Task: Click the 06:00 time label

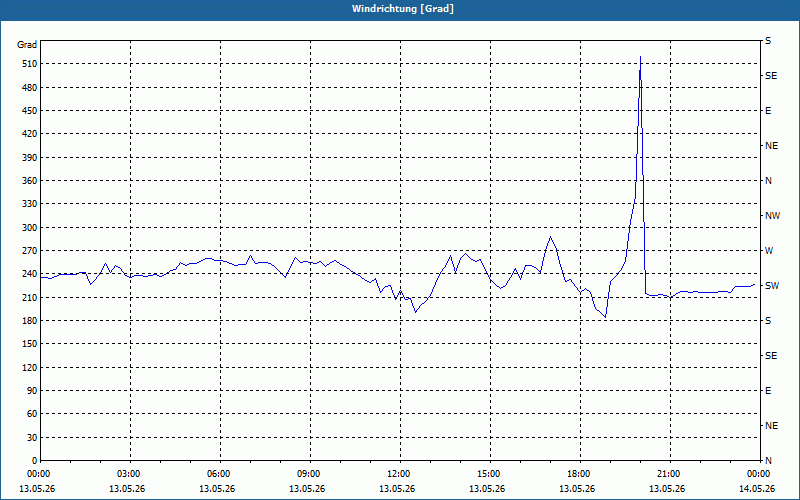Action: (220, 474)
